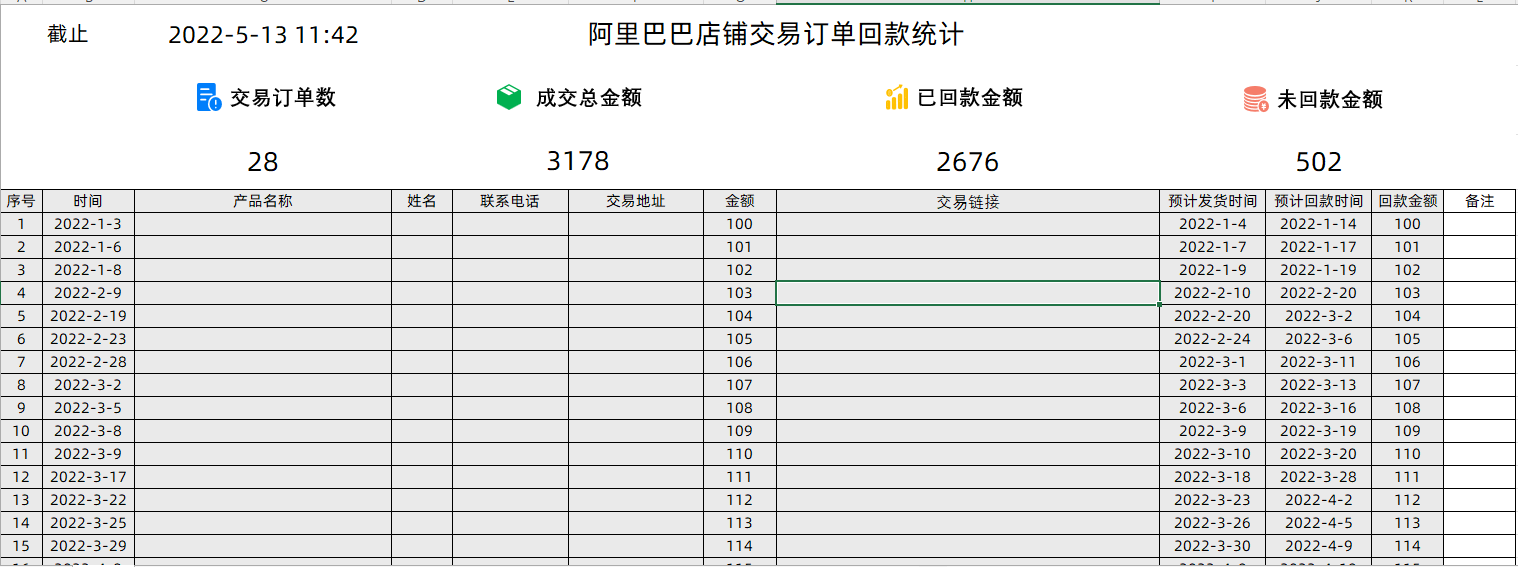Select the order count value 28

click(x=263, y=162)
